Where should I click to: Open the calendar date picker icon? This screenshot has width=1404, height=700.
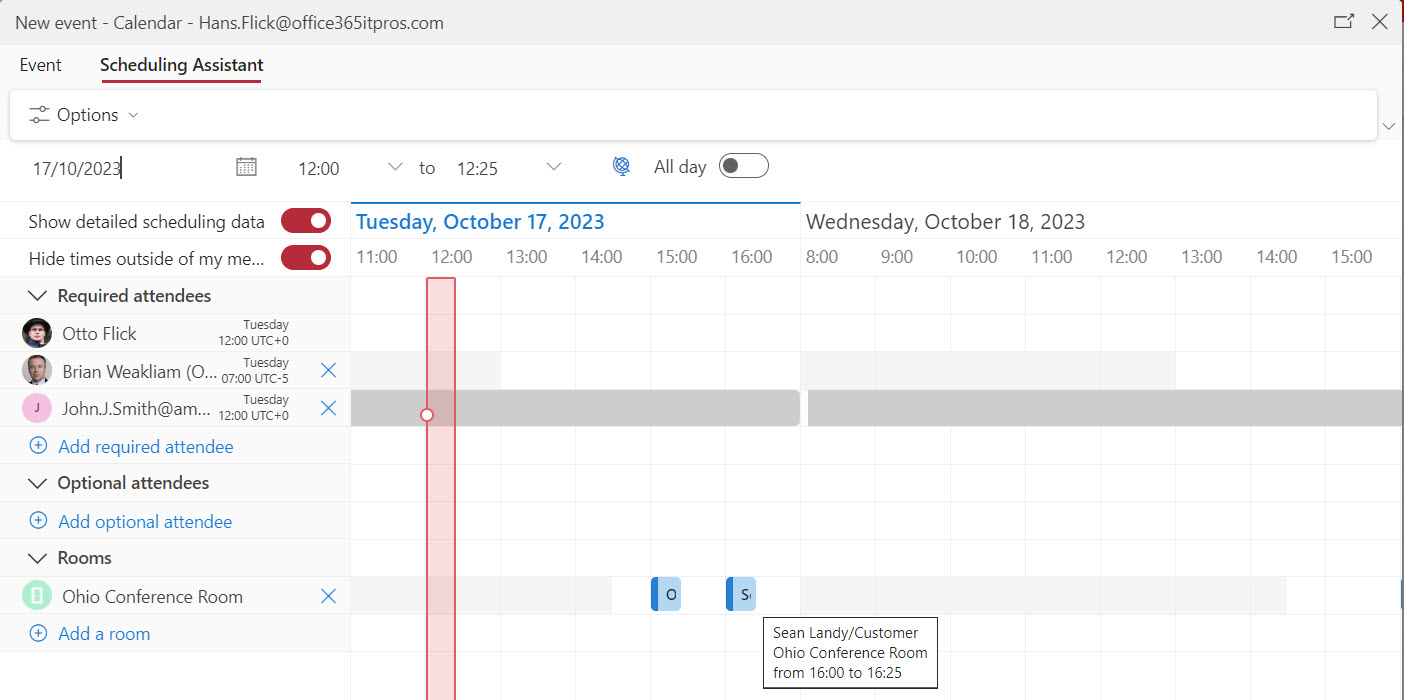246,166
